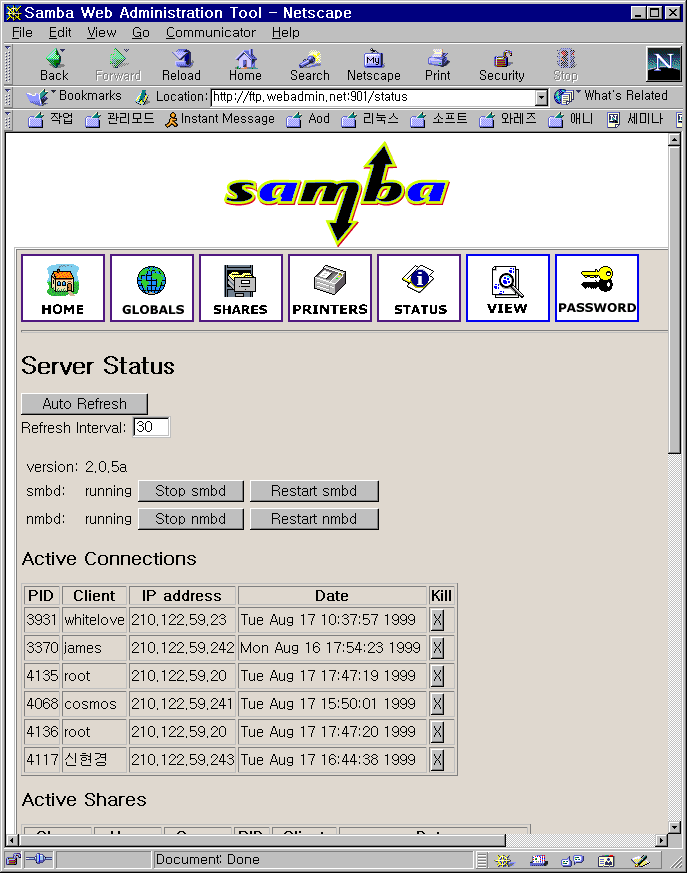Kill the 신현경 connection PID 4117
Screen dimensions: 687x873
pos(438,759)
